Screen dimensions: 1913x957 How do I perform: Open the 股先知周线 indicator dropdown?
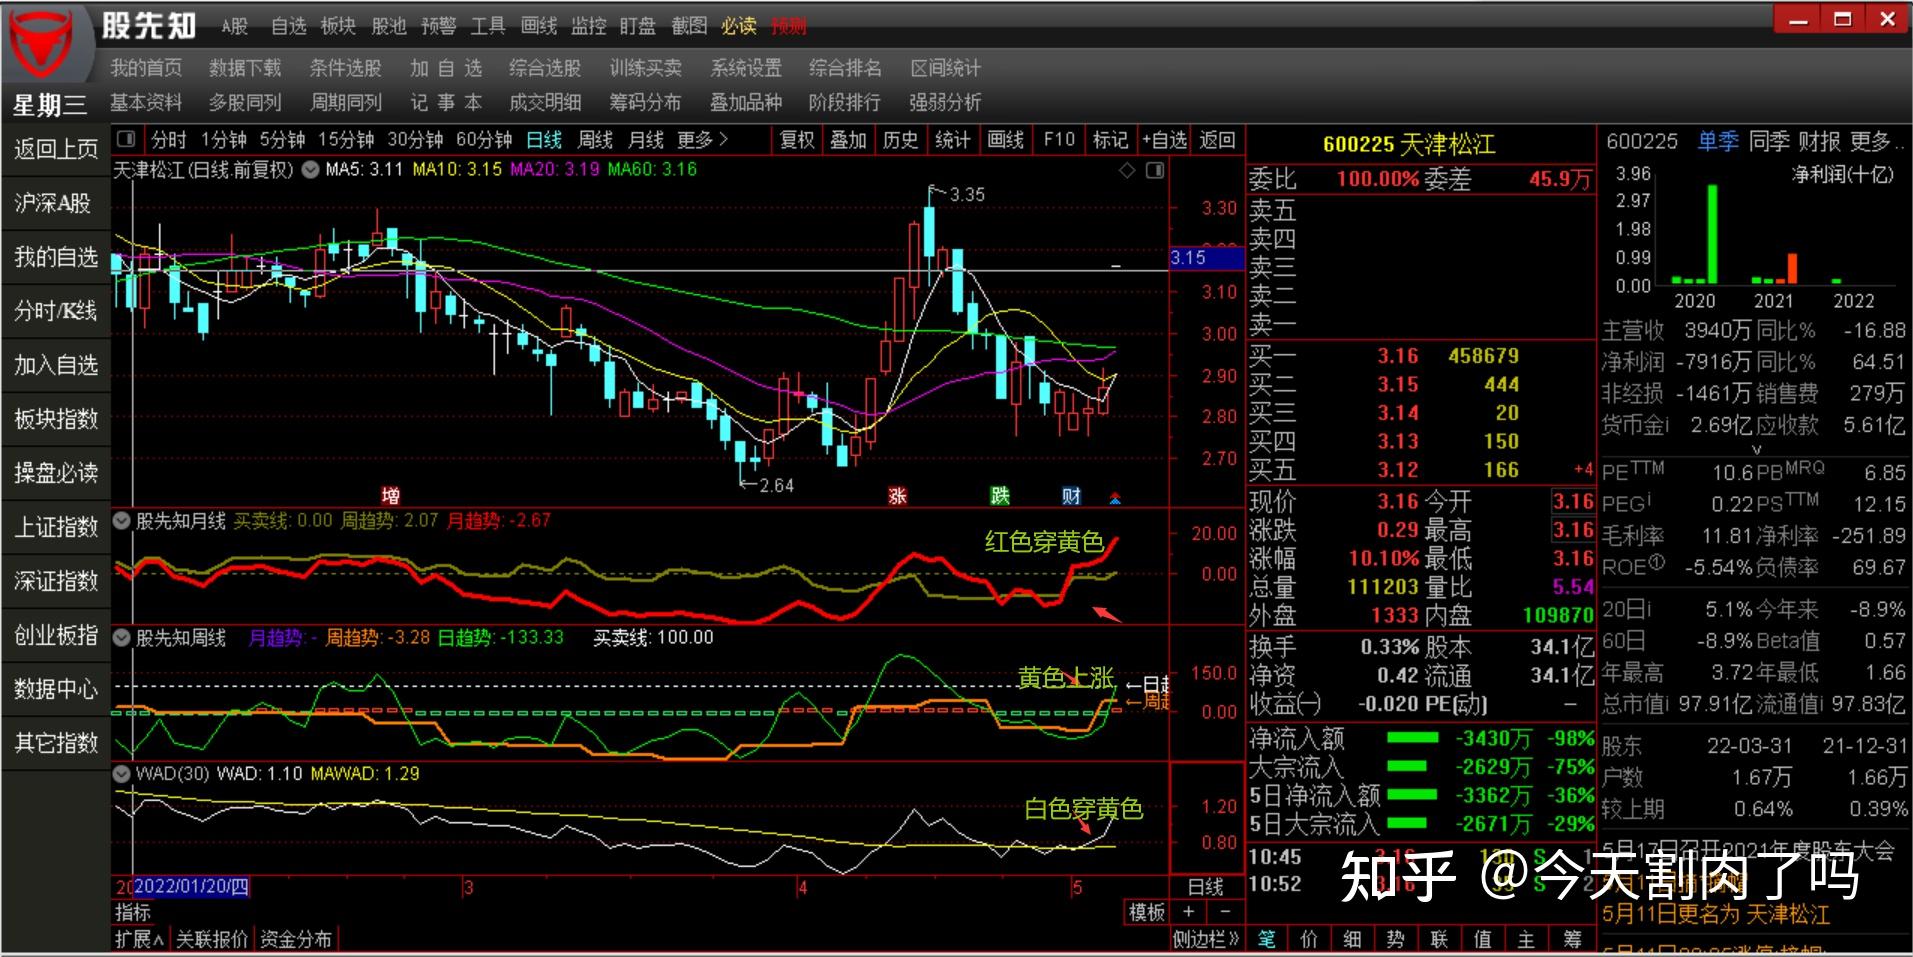click(122, 637)
